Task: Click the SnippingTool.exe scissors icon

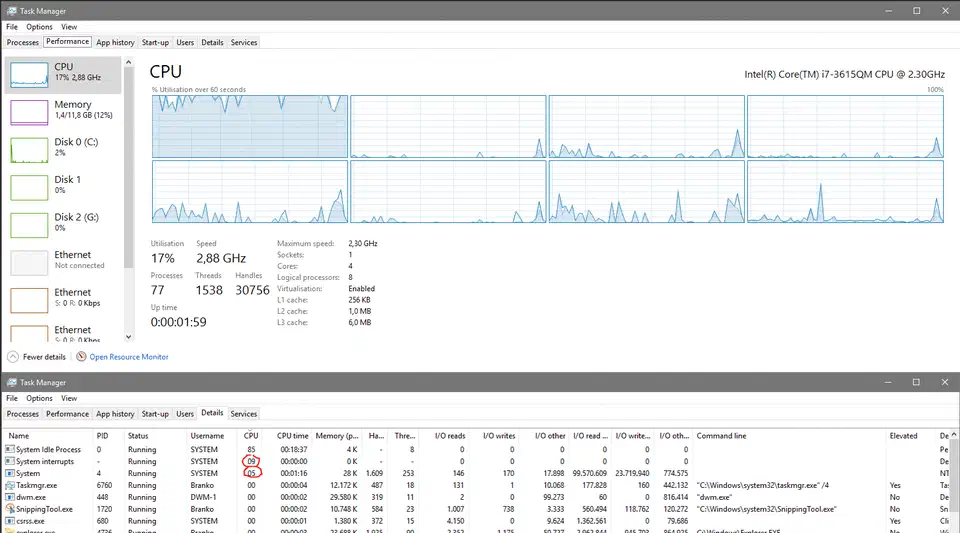Action: tap(10, 509)
